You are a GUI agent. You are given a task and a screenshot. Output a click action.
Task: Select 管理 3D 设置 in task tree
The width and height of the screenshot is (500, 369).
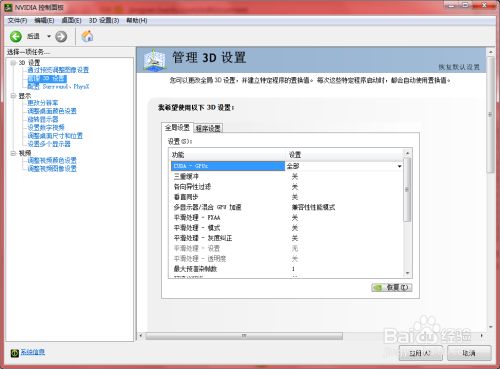point(47,79)
